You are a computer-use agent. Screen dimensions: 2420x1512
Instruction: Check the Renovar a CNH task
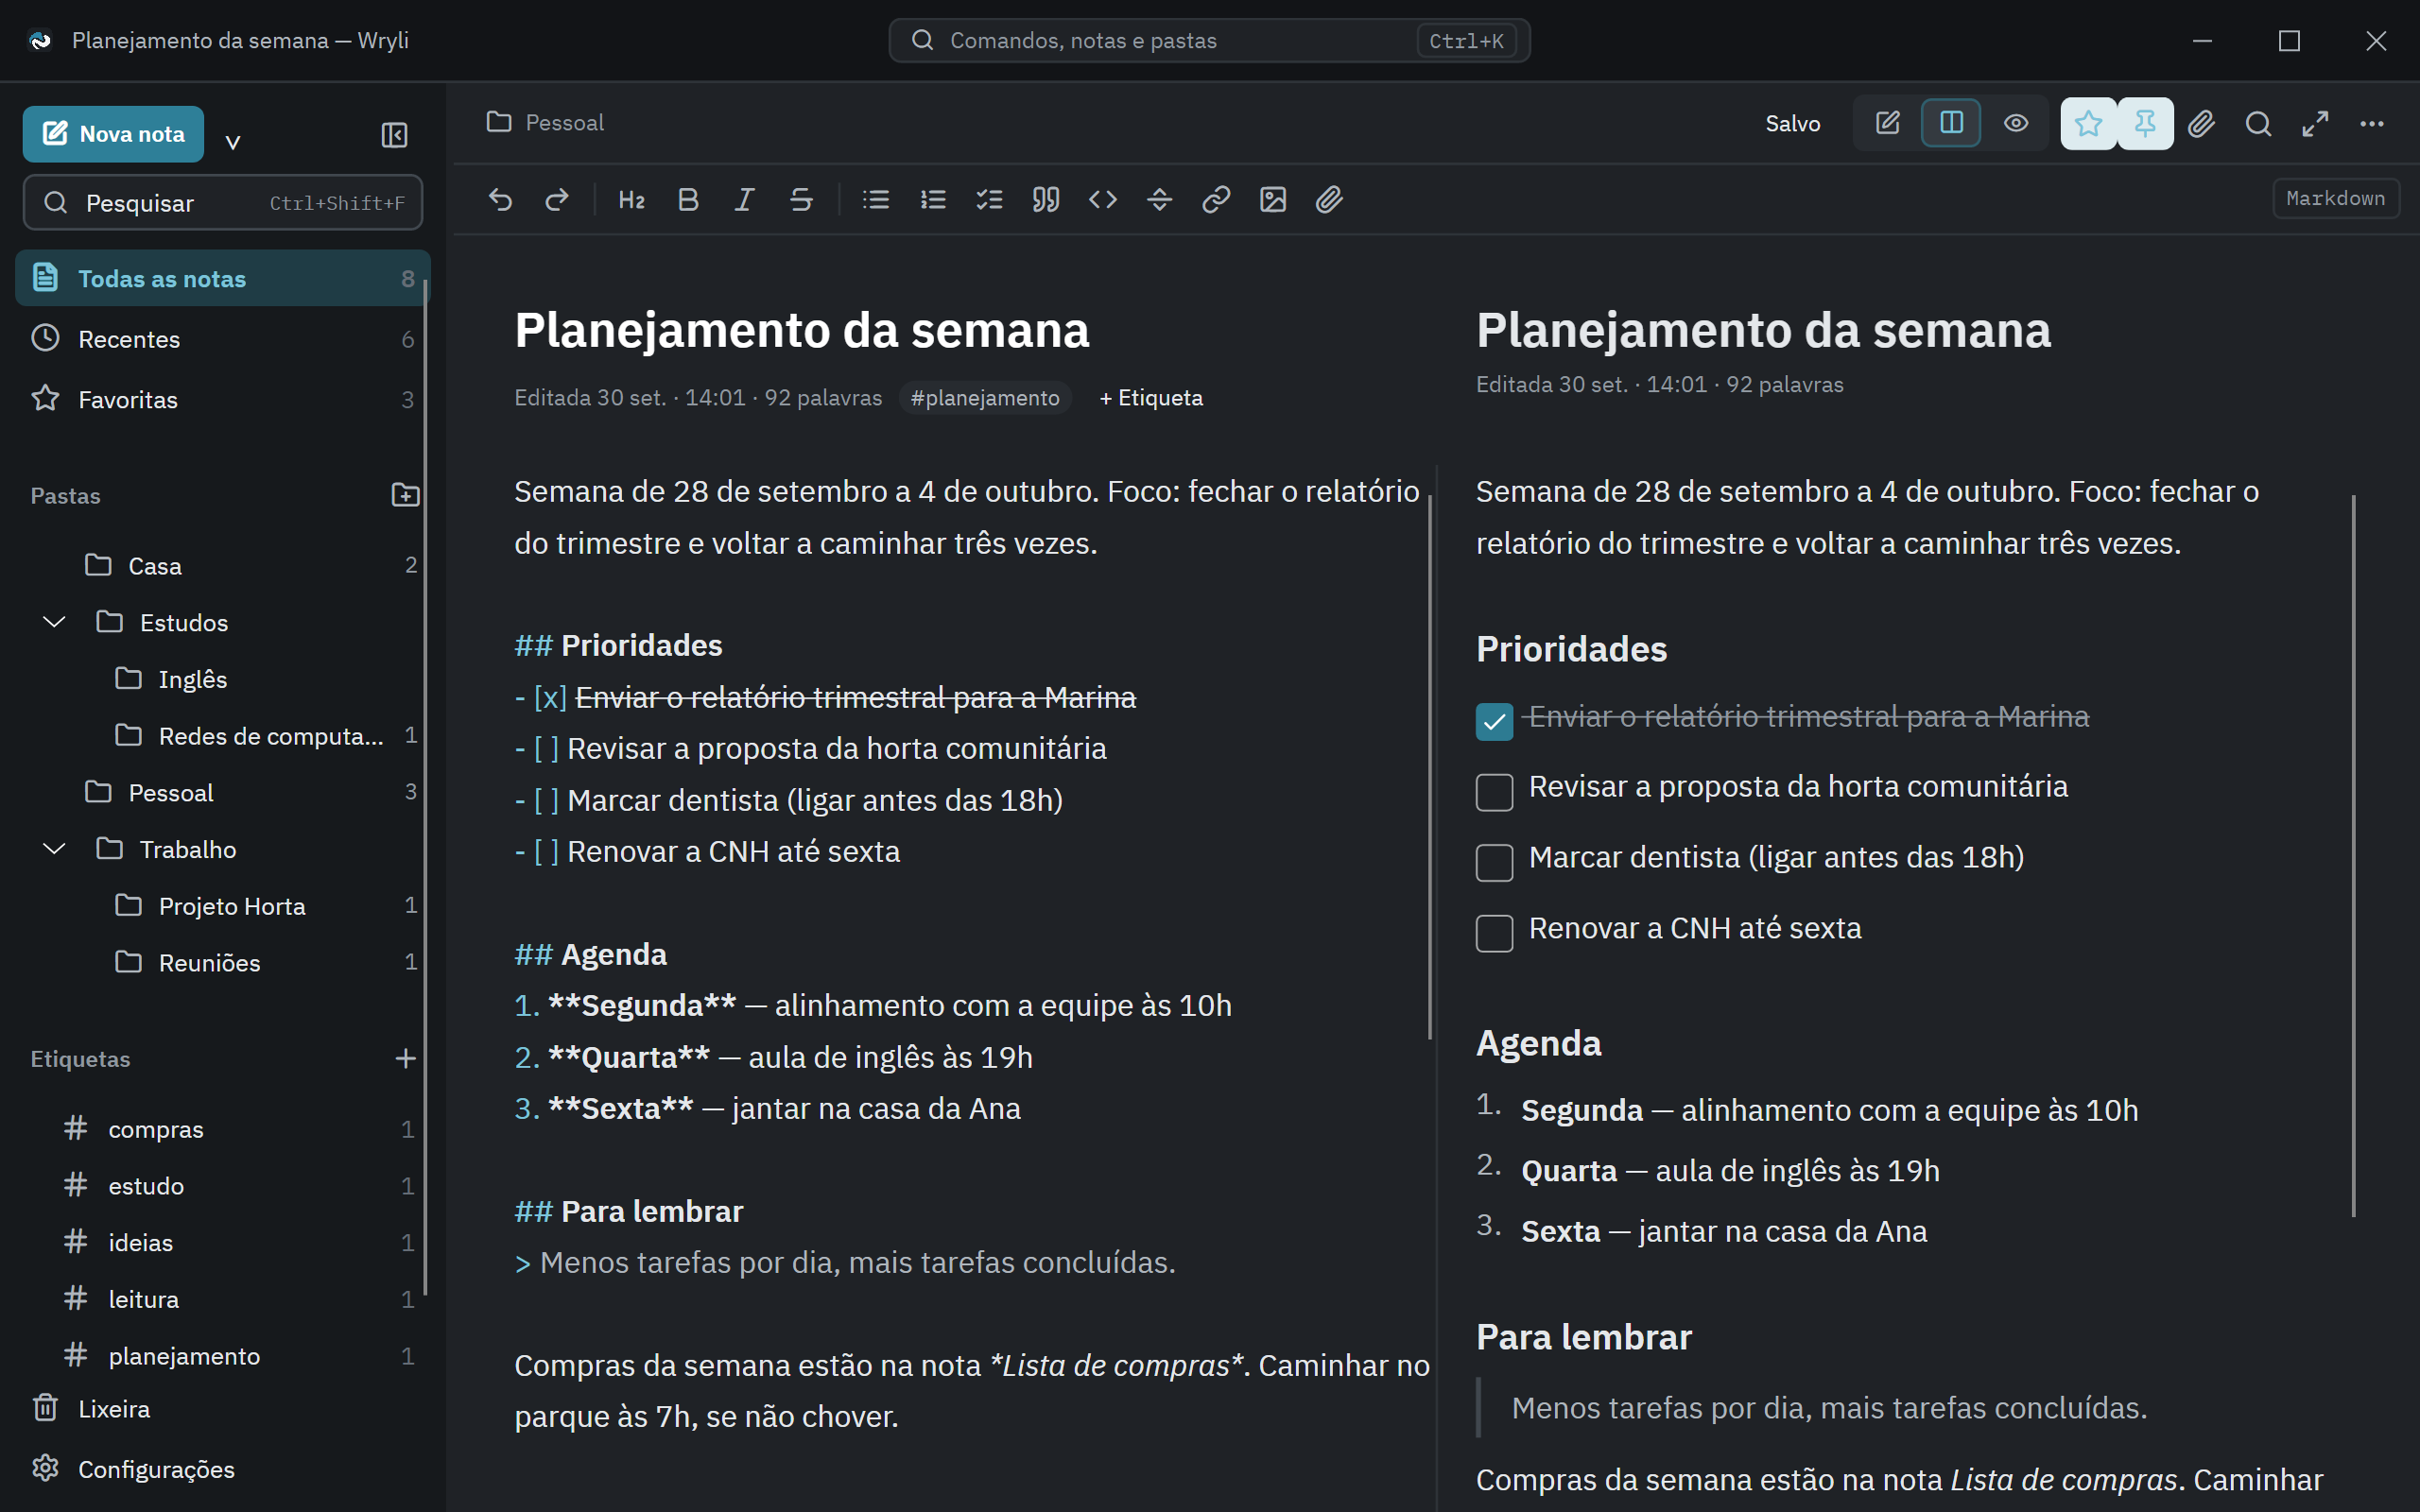[1494, 933]
